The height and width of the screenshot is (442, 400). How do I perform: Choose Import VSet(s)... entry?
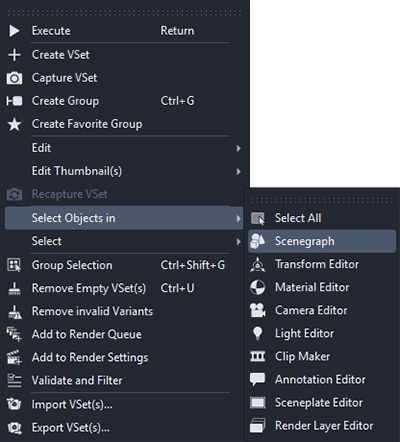(124, 404)
